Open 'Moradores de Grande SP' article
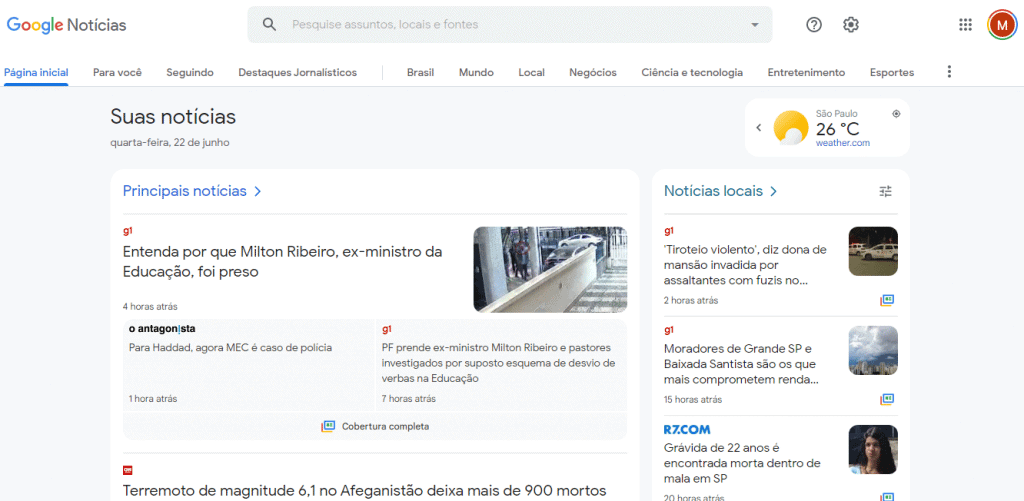 (741, 364)
